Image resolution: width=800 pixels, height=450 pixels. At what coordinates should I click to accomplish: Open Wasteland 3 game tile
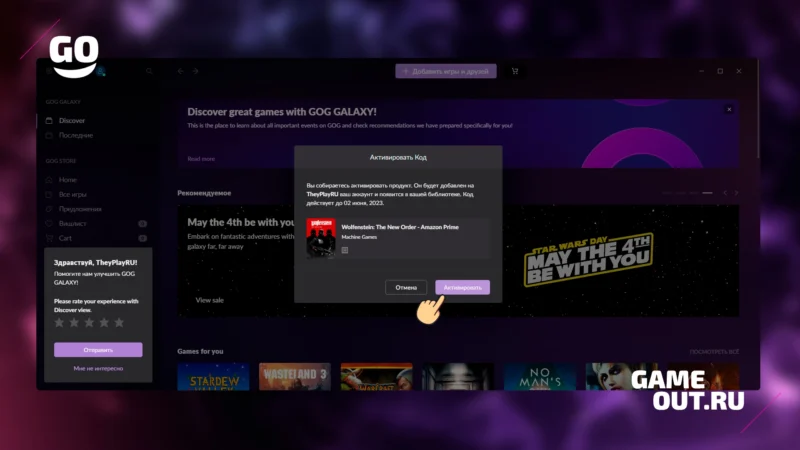295,377
